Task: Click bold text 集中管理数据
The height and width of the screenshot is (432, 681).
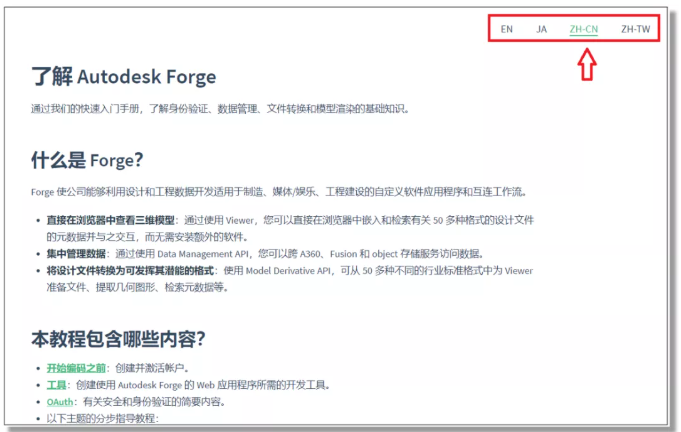Action: point(76,254)
